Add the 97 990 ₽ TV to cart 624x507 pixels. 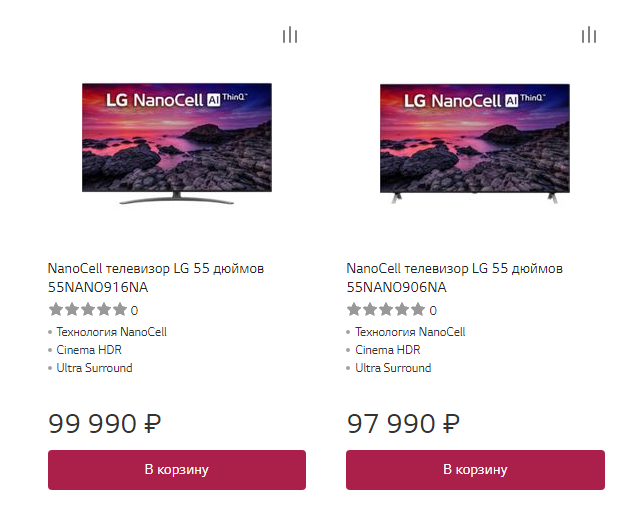click(475, 469)
